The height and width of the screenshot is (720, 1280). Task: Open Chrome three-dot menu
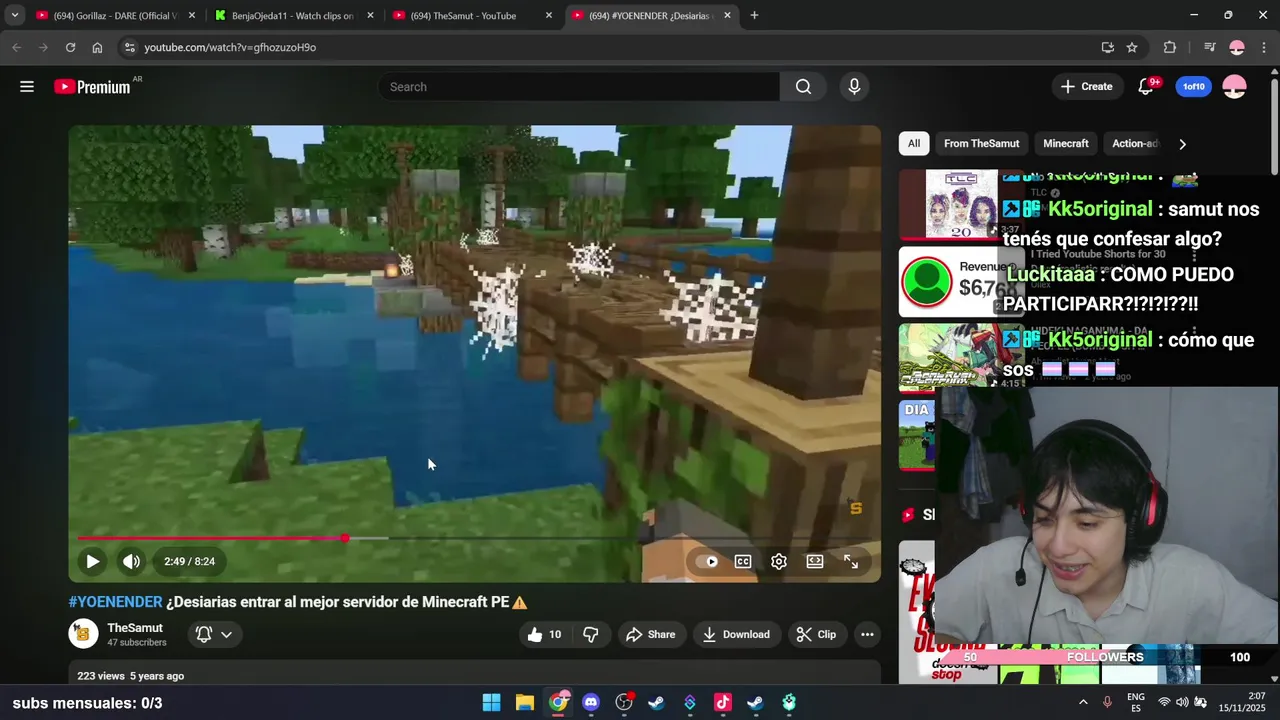click(x=1263, y=47)
